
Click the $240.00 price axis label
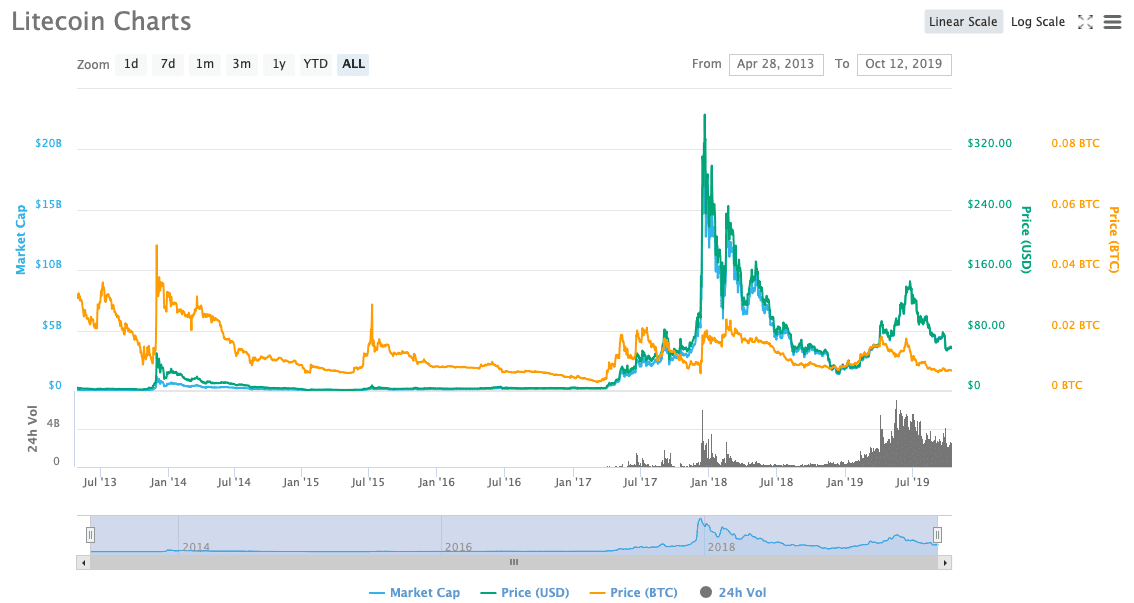pyautogui.click(x=989, y=204)
